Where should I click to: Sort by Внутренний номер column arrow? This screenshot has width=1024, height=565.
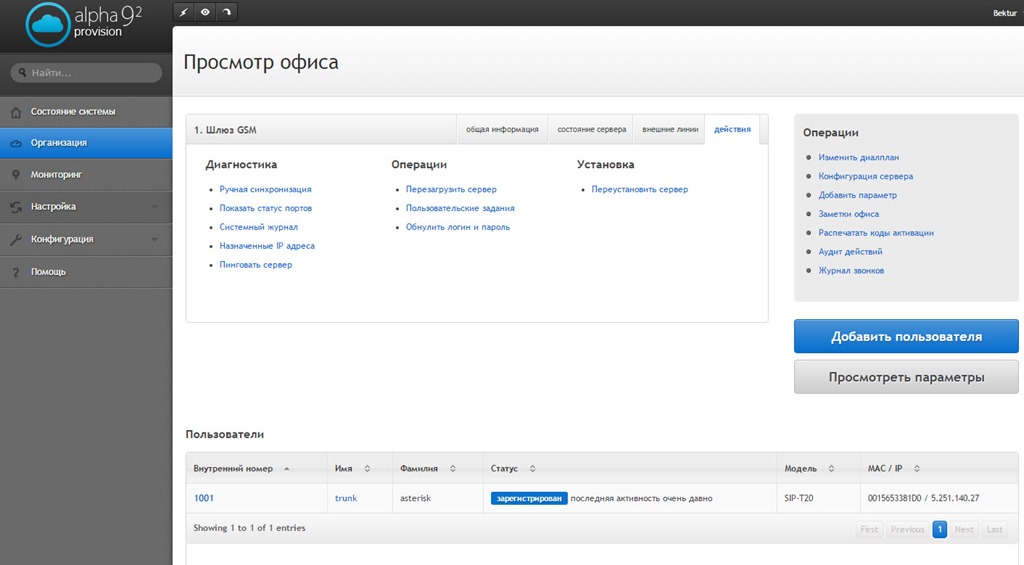[x=287, y=469]
